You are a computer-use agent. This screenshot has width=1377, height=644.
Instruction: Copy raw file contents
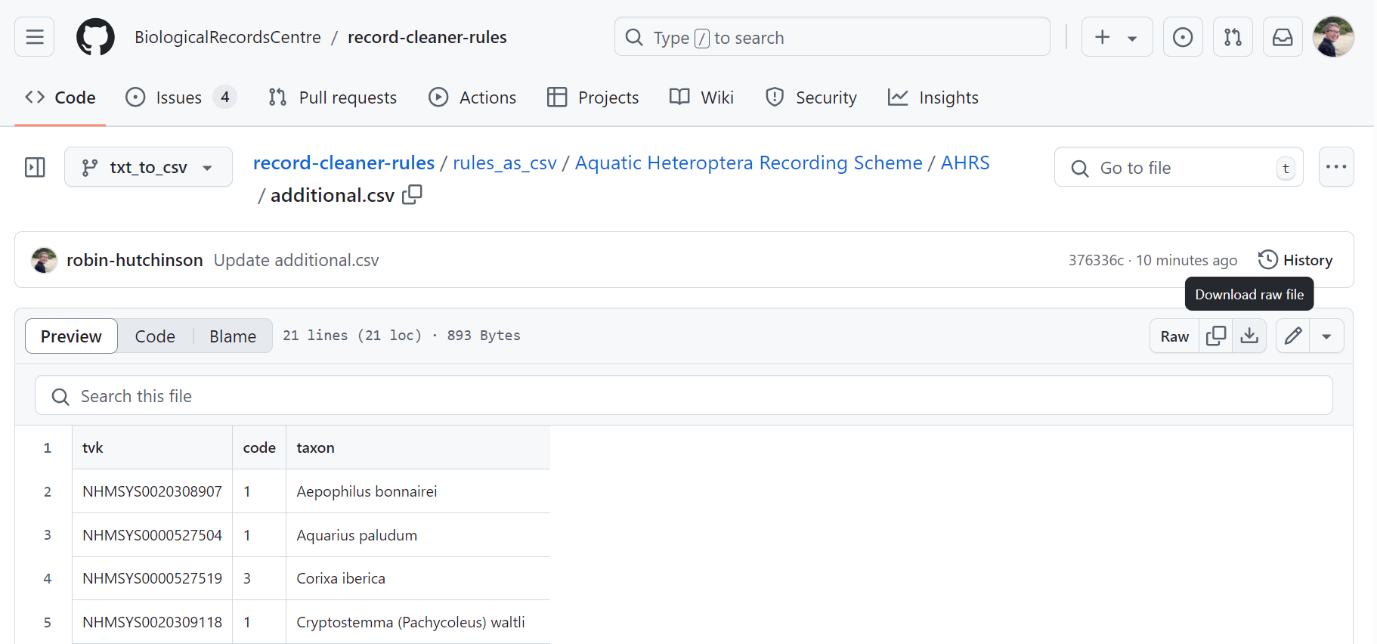tap(1216, 336)
